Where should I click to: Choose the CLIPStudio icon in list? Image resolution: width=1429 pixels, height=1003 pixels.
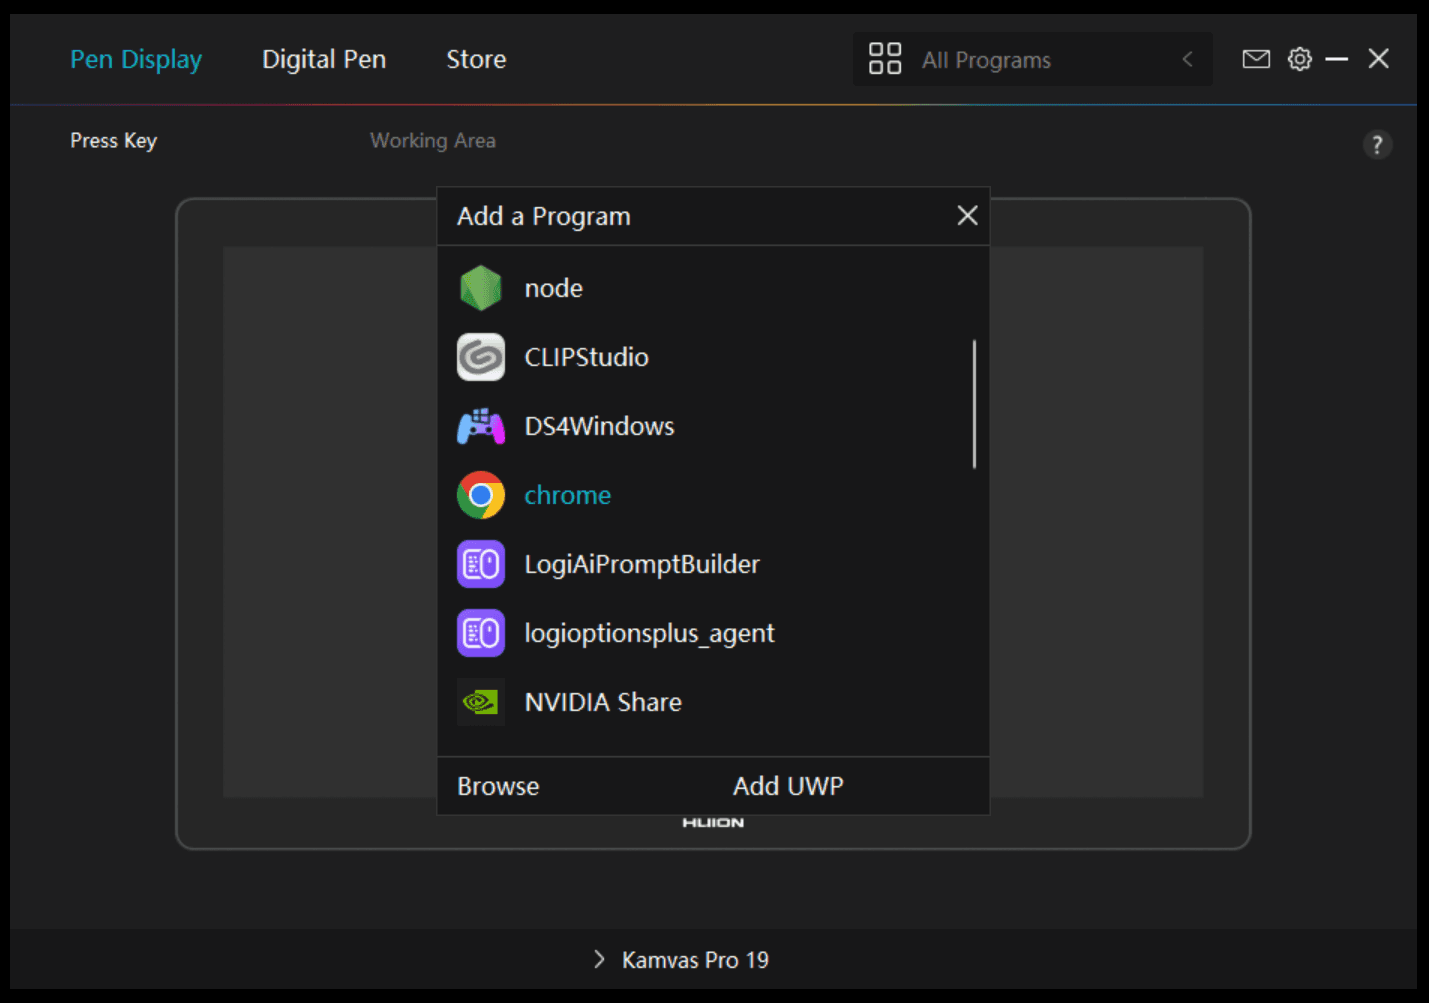click(481, 357)
